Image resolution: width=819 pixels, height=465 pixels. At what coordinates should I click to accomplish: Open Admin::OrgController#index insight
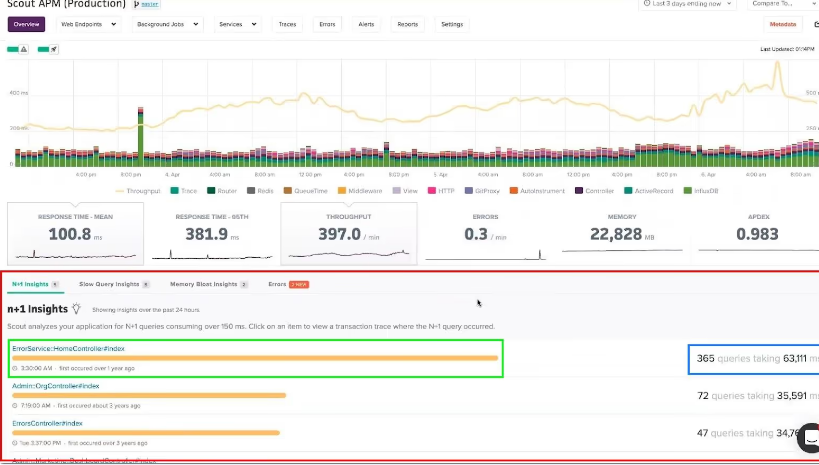pyautogui.click(x=55, y=386)
